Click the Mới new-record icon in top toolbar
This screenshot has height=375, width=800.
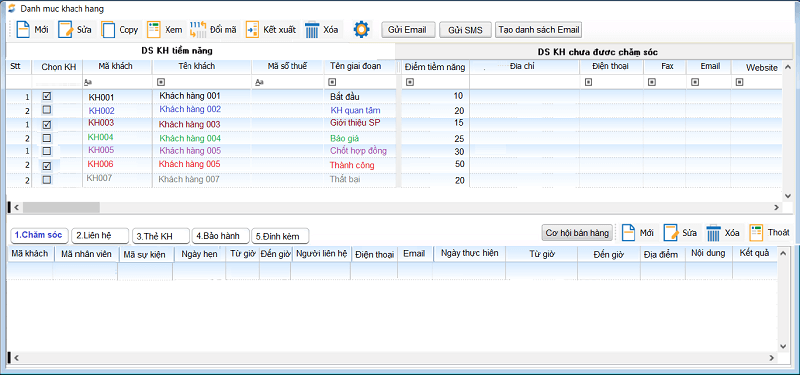23,30
